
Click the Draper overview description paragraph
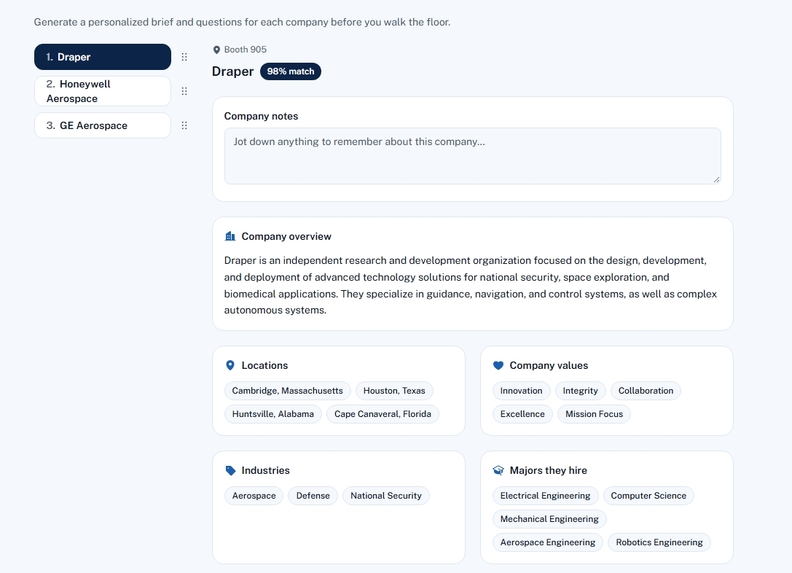coord(471,285)
